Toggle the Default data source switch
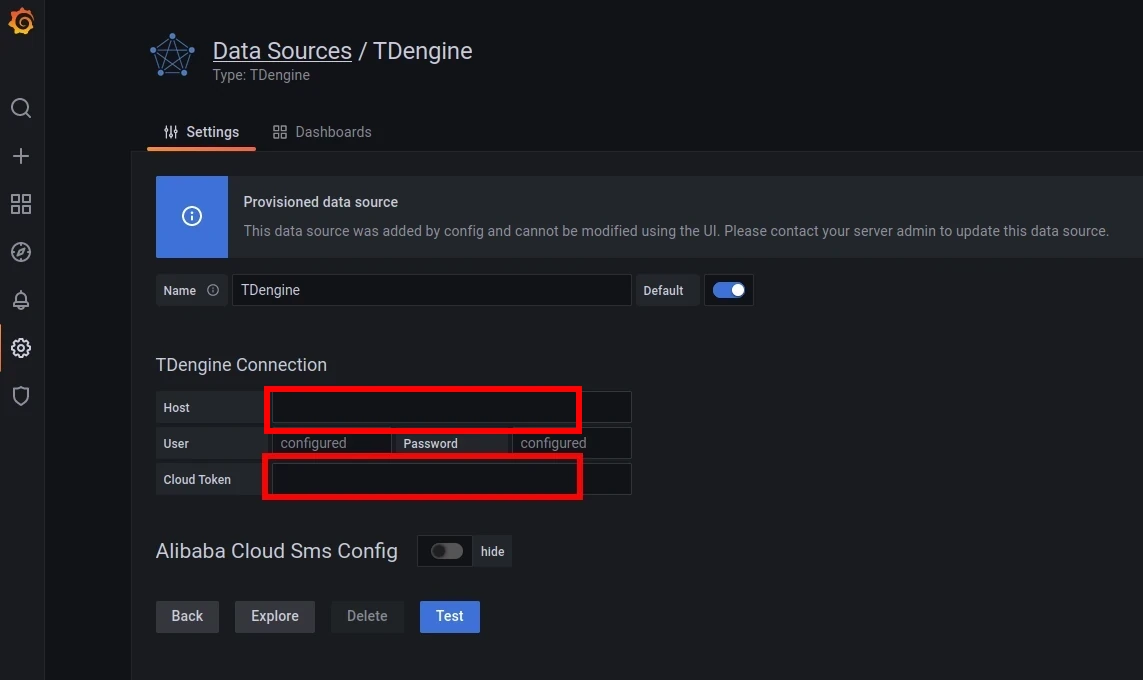Screen dimensions: 1143x680 point(728,290)
